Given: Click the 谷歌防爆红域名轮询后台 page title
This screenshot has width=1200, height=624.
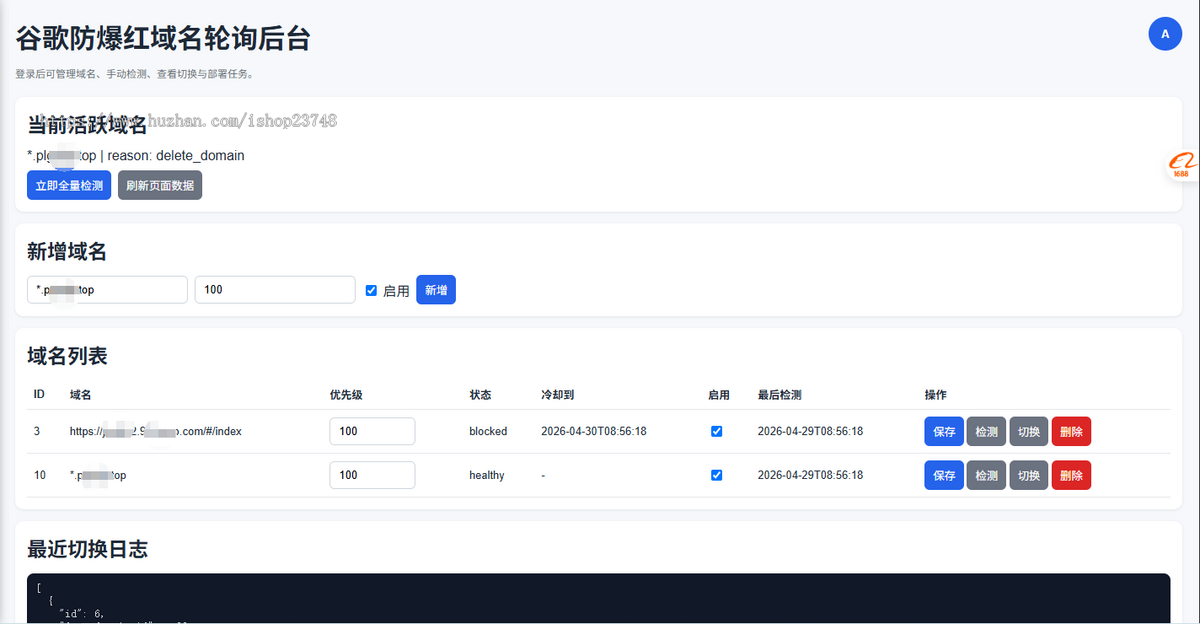Looking at the screenshot, I should point(163,38).
